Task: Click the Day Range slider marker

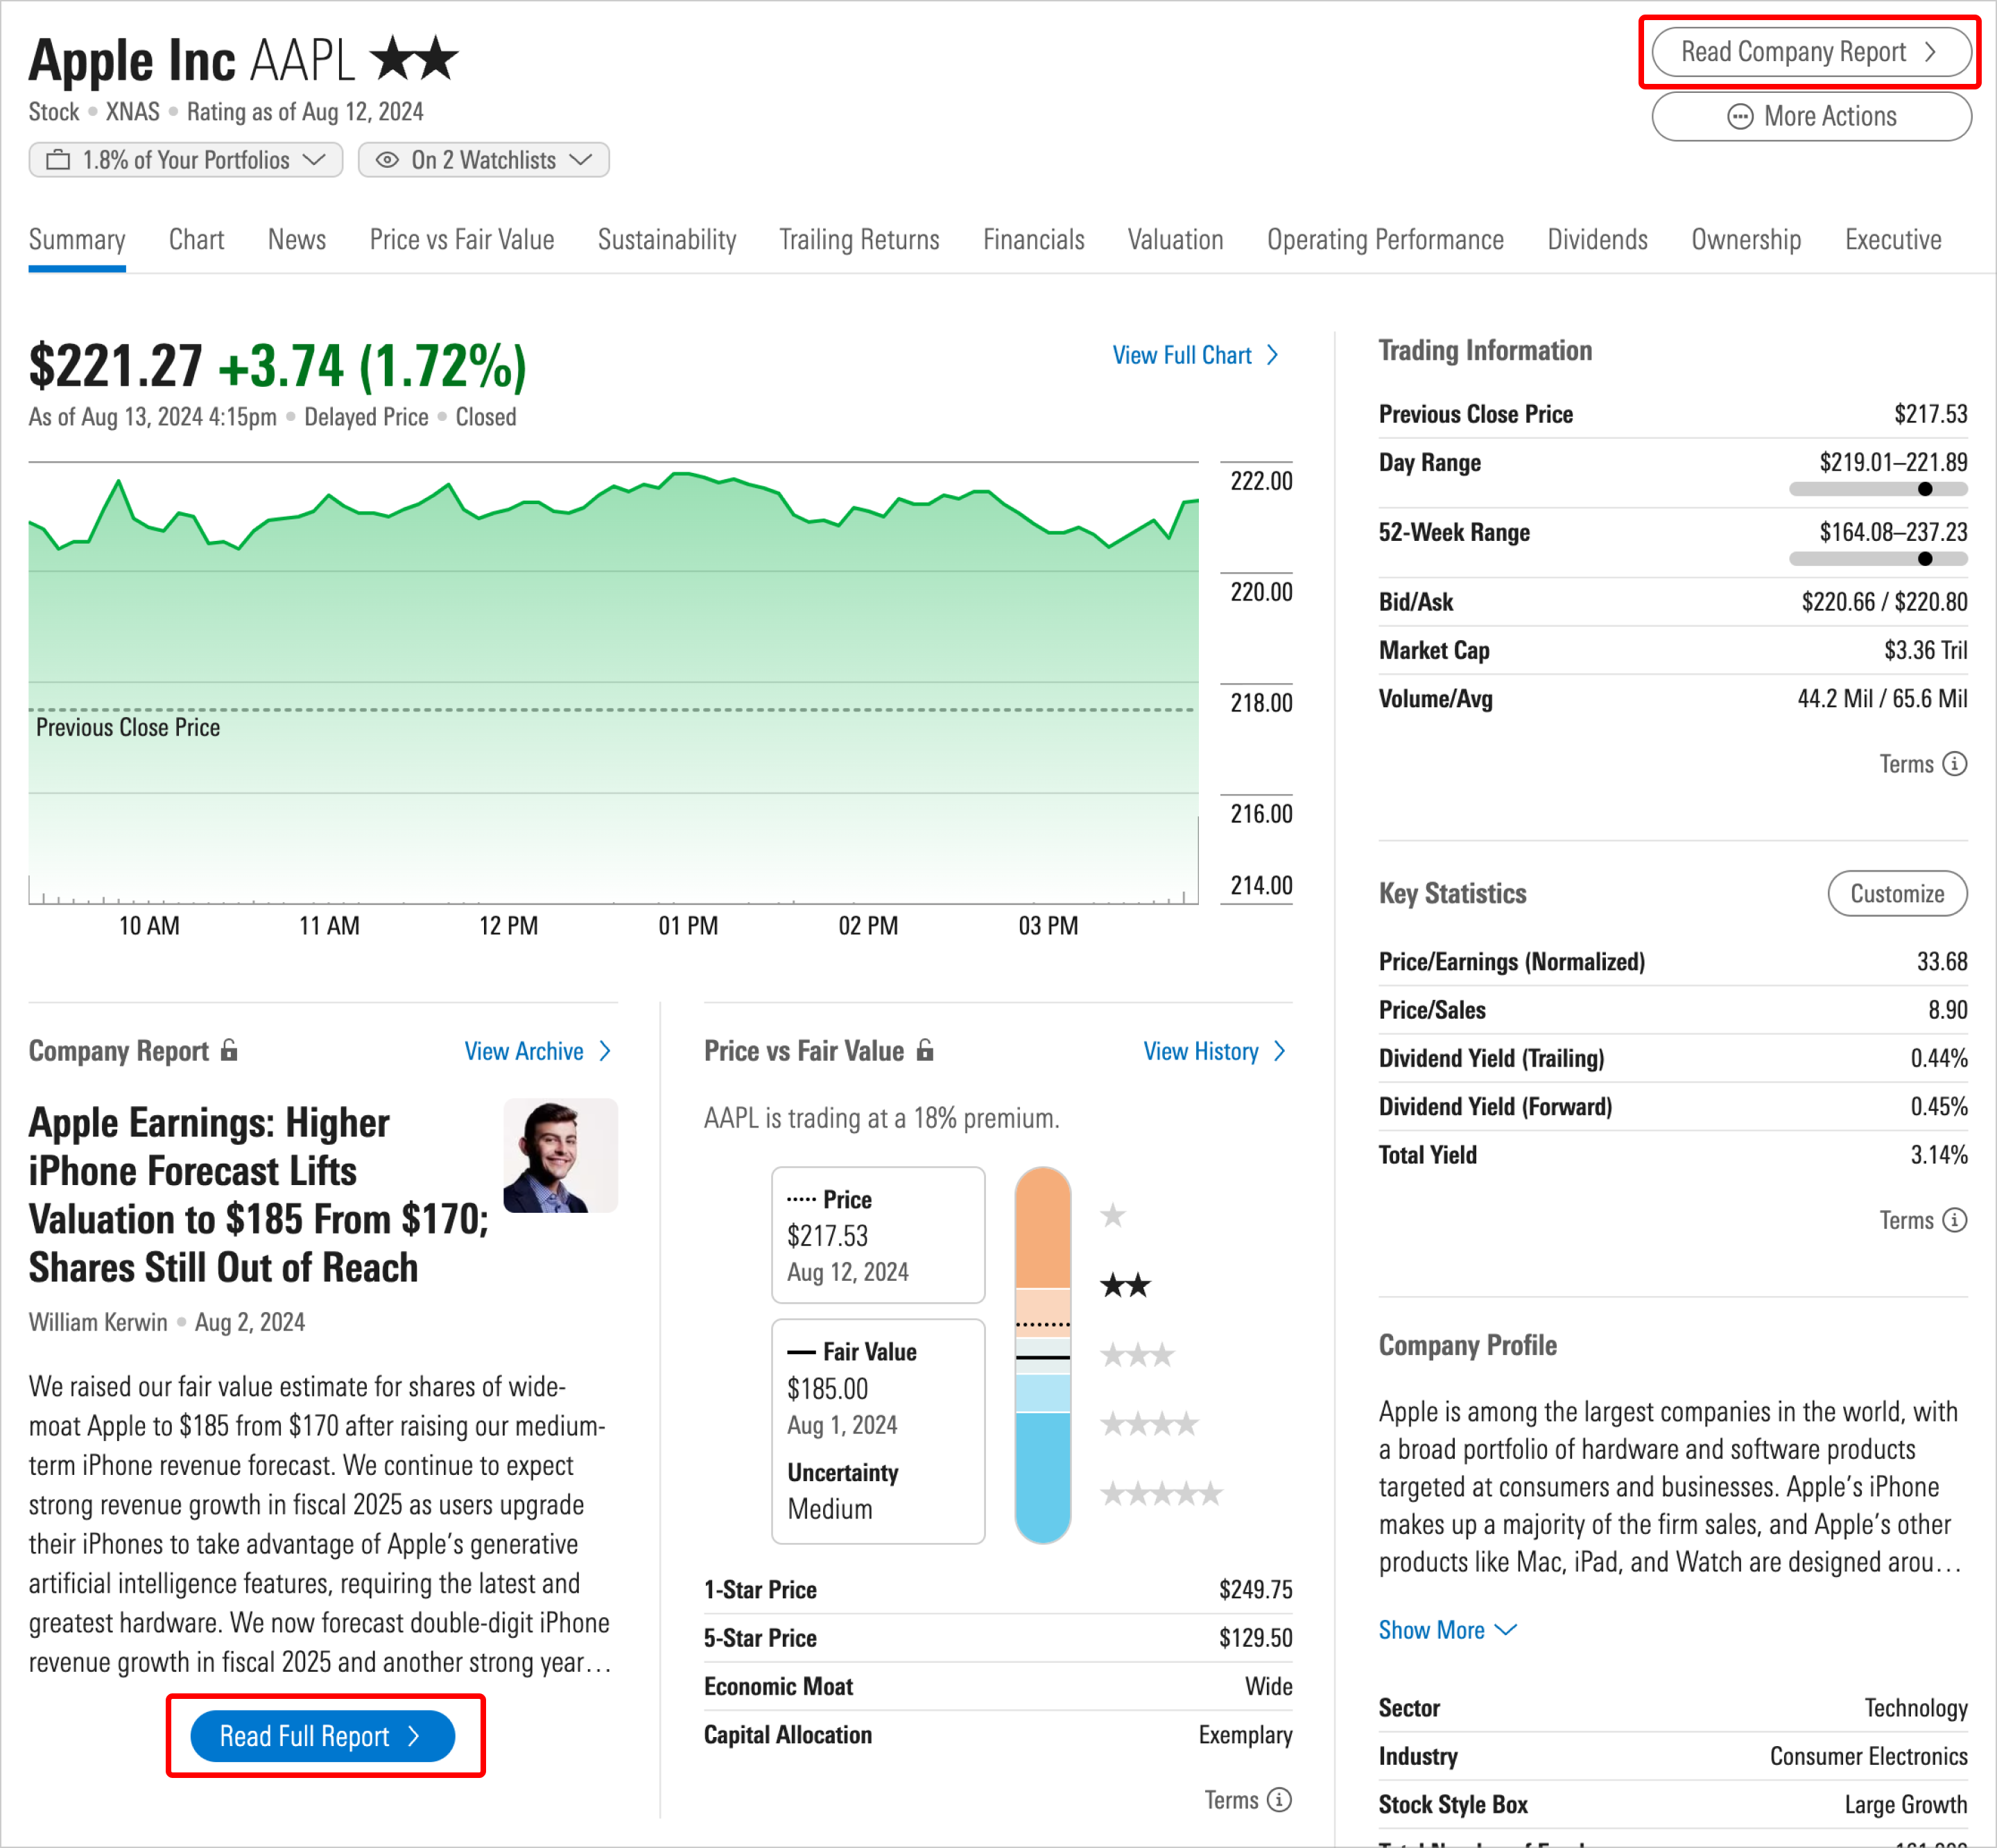Action: (1925, 489)
